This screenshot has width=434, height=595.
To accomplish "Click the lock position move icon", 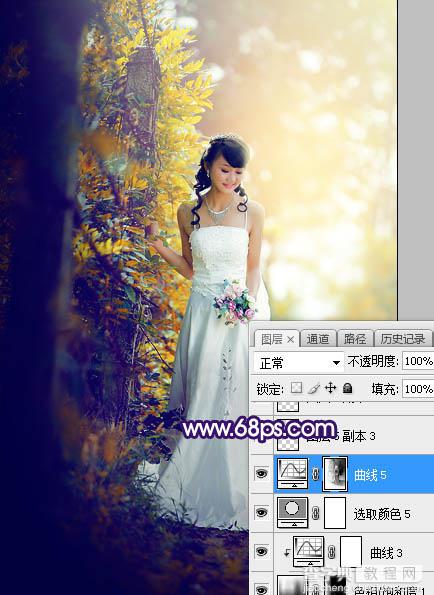I will click(x=330, y=388).
